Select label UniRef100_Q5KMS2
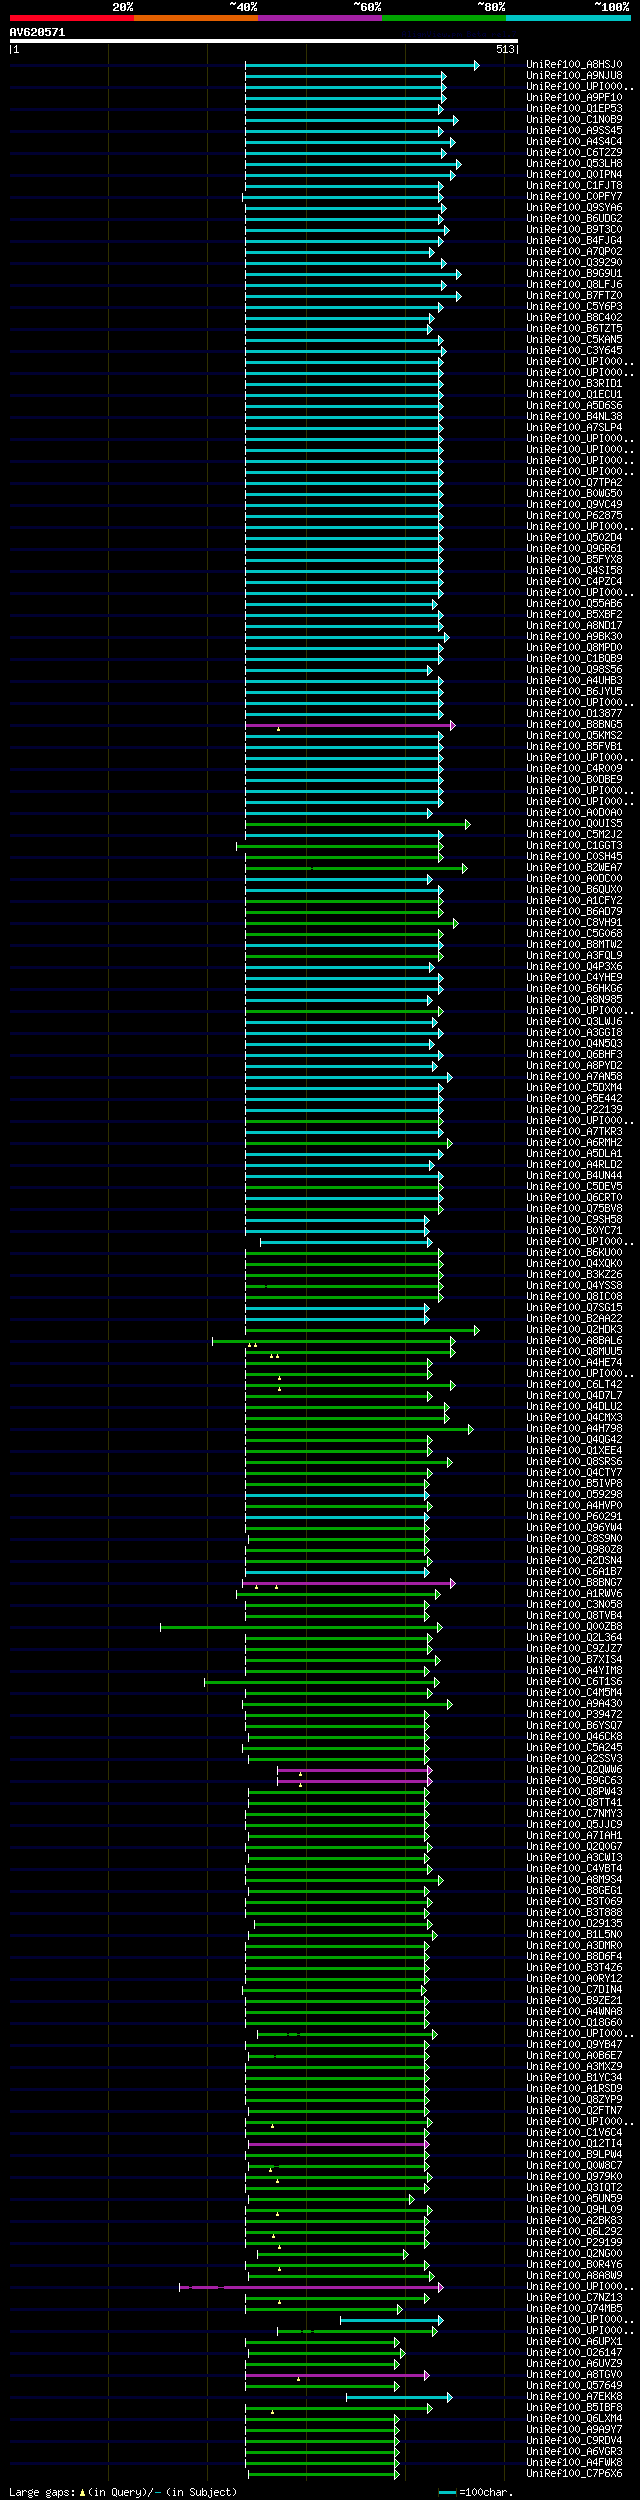Screen dimensions: 640x2500 tap(574, 736)
